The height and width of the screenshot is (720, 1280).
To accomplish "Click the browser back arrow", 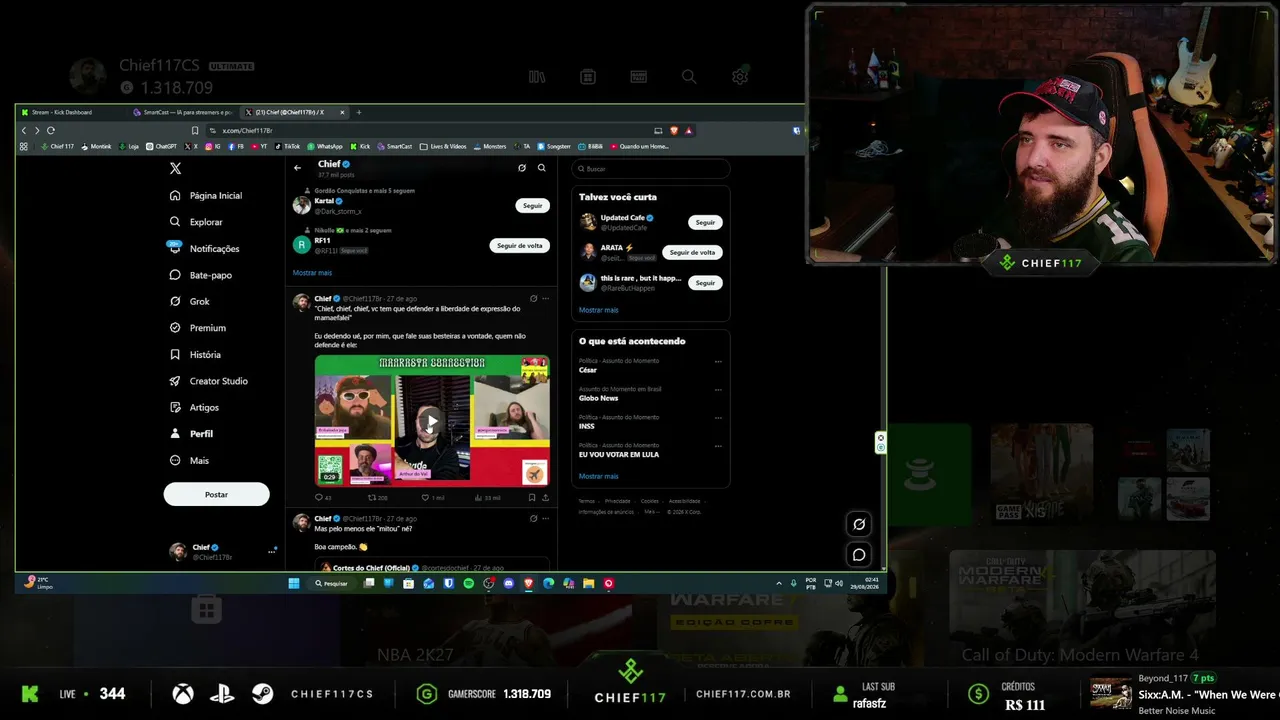I will 24,130.
